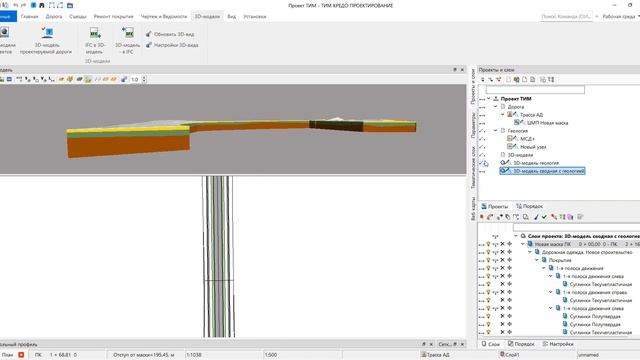Click the icon left of the 1.0 field
The image size is (640, 360).
pyautogui.click(x=124, y=79)
